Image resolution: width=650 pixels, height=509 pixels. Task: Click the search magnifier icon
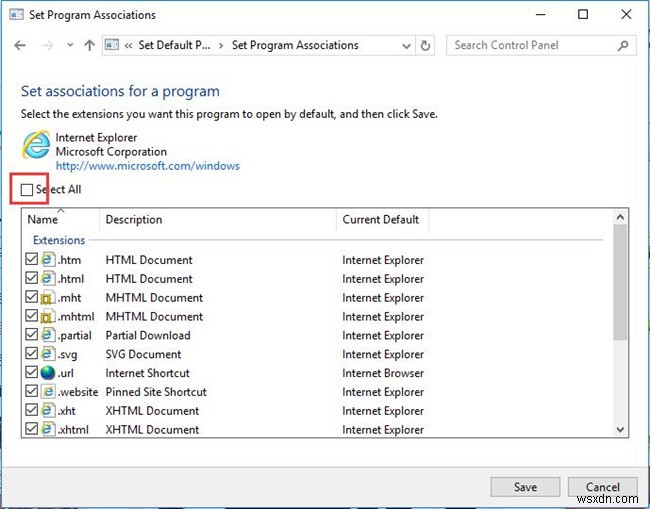click(623, 46)
